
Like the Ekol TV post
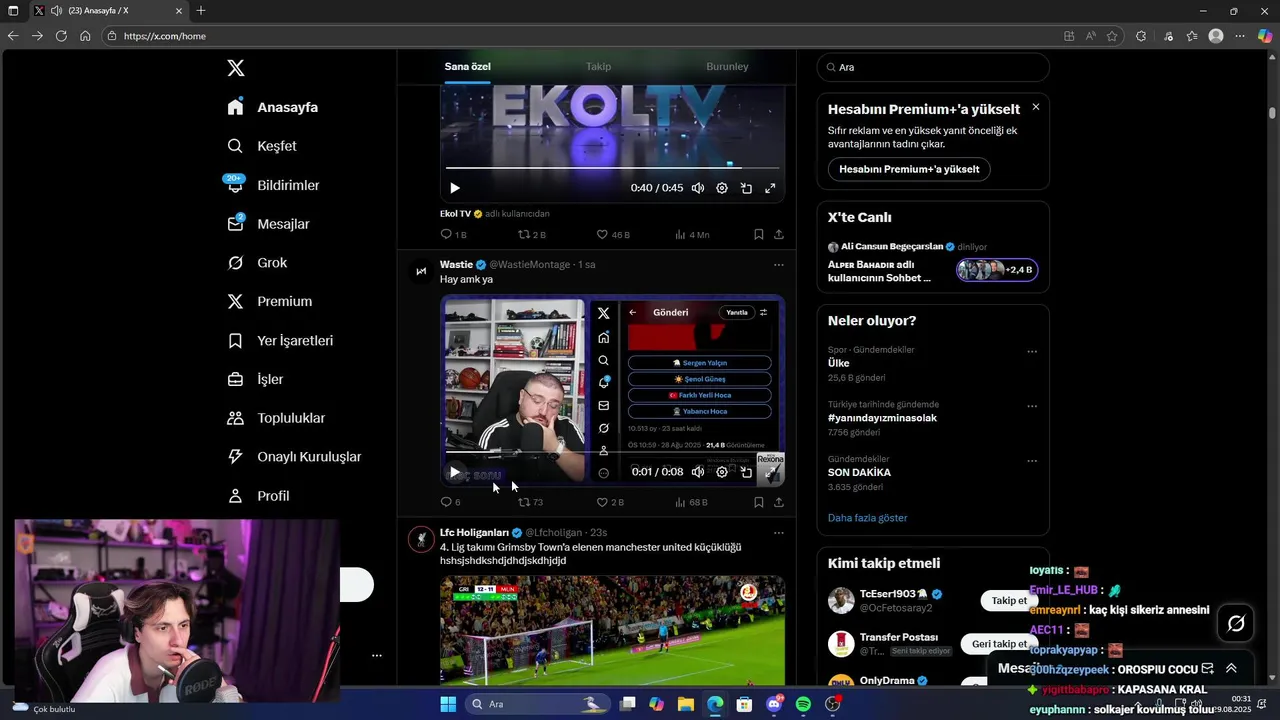(x=612, y=234)
